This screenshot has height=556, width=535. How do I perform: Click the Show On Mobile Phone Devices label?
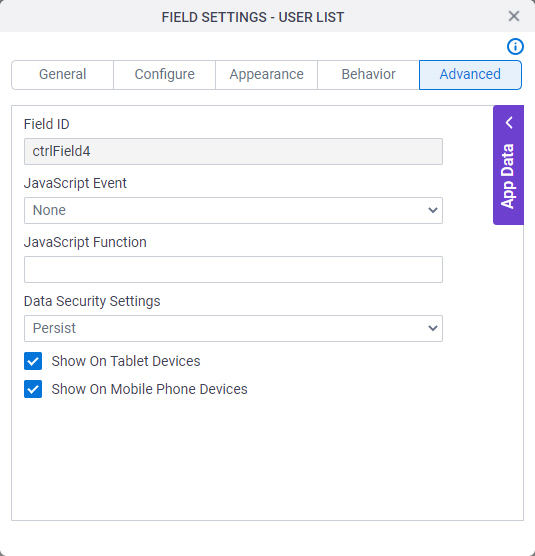coord(149,389)
